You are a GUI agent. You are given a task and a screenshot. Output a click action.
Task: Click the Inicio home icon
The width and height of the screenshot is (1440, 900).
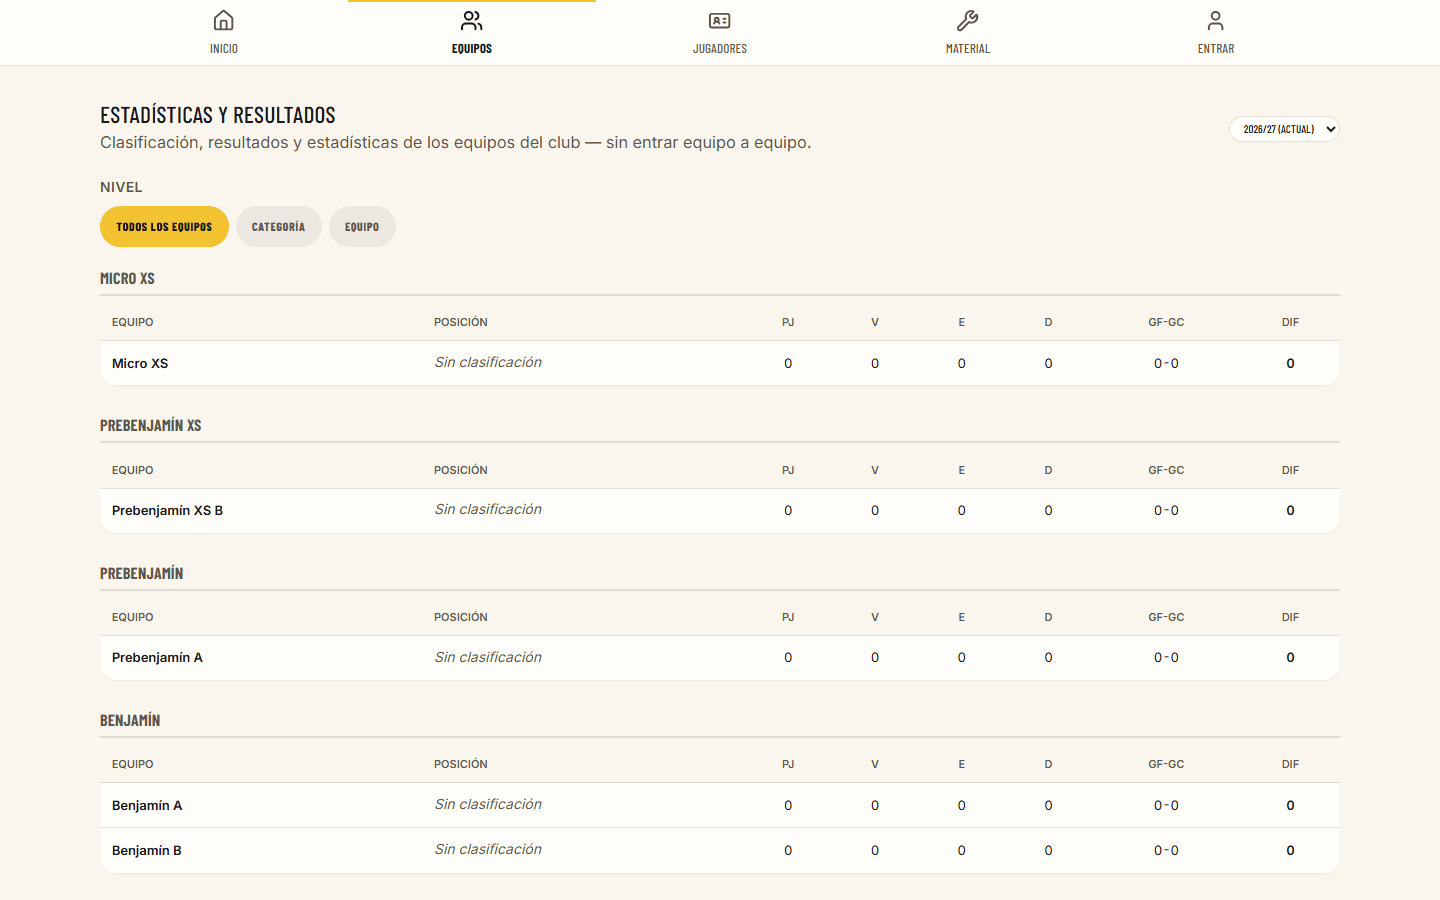[224, 20]
